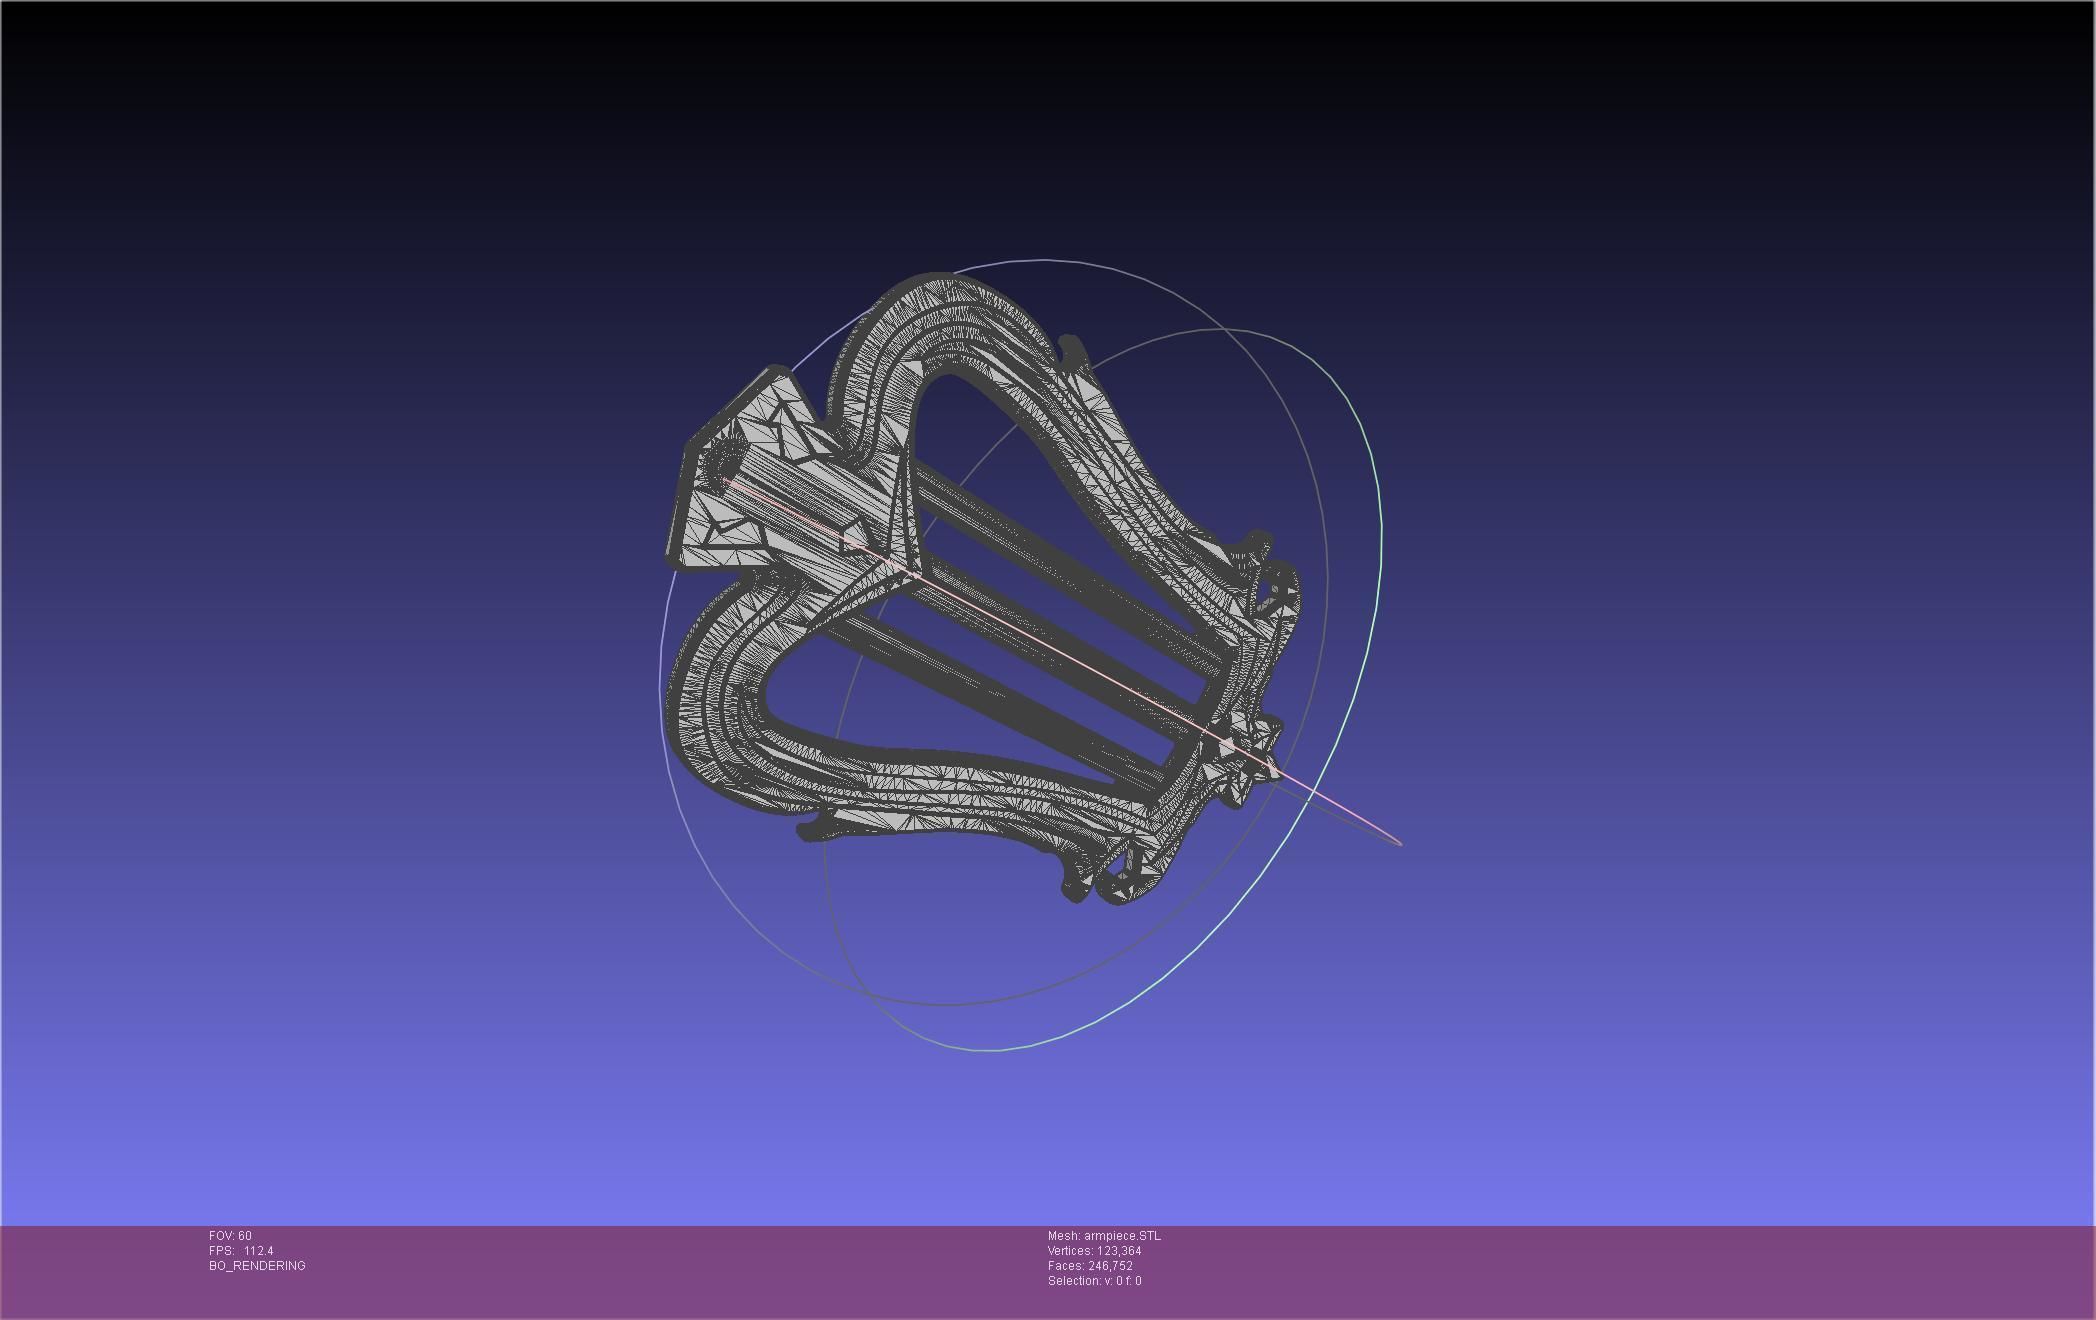Click the 'FOV: 60' status text

230,1236
